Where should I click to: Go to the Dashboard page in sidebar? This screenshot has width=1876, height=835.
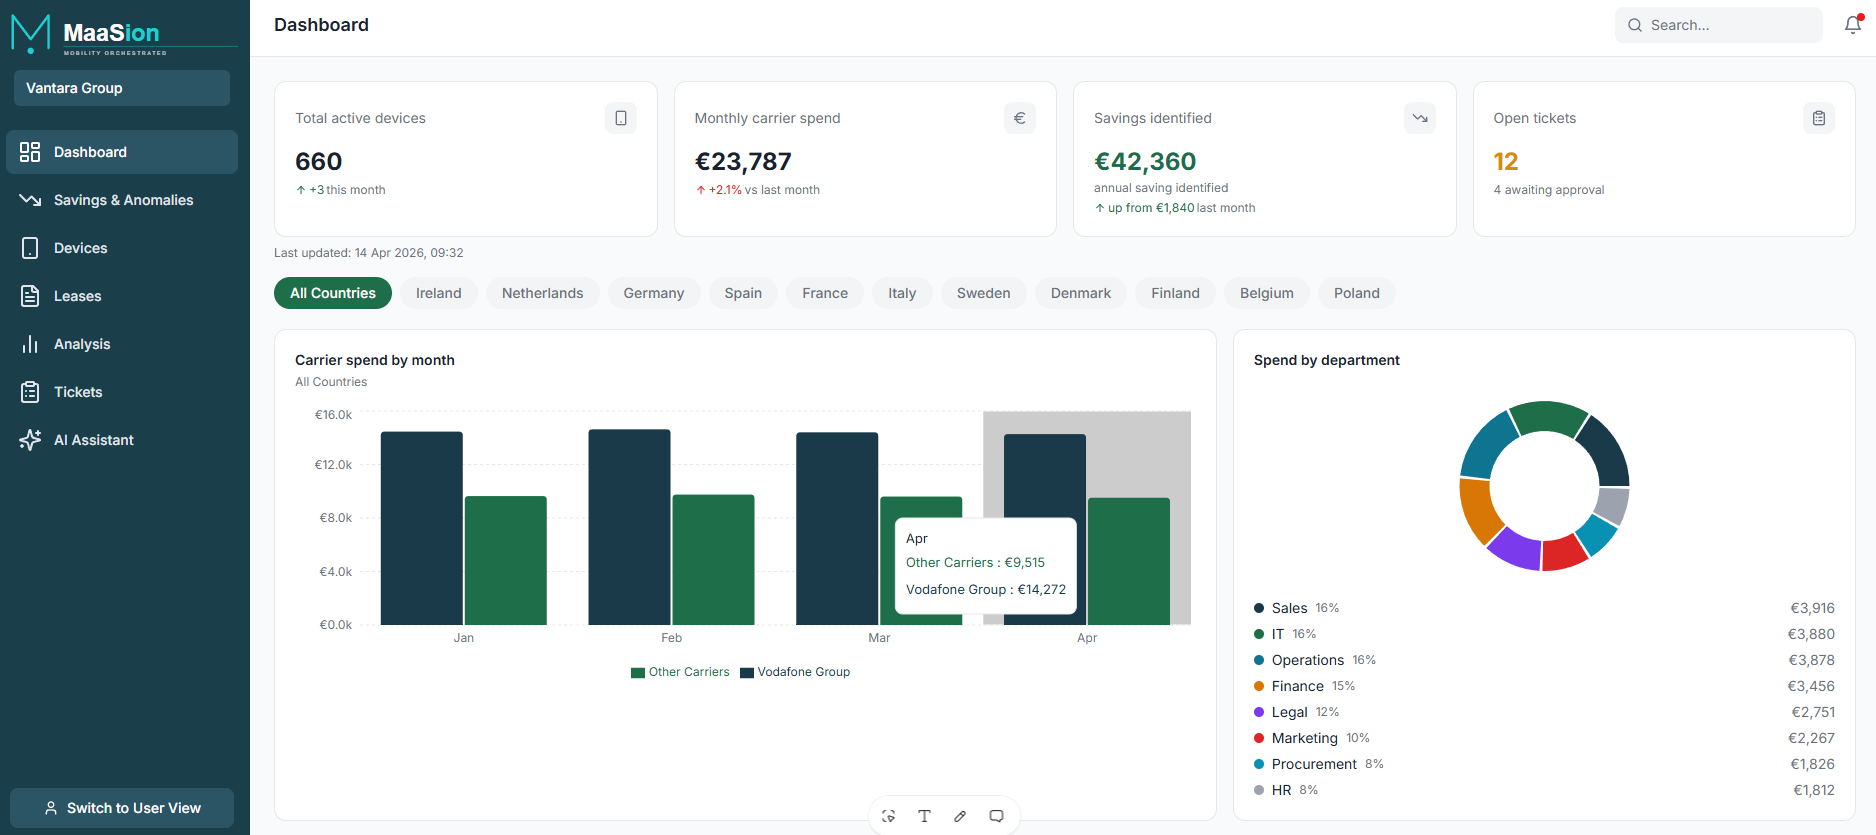122,152
